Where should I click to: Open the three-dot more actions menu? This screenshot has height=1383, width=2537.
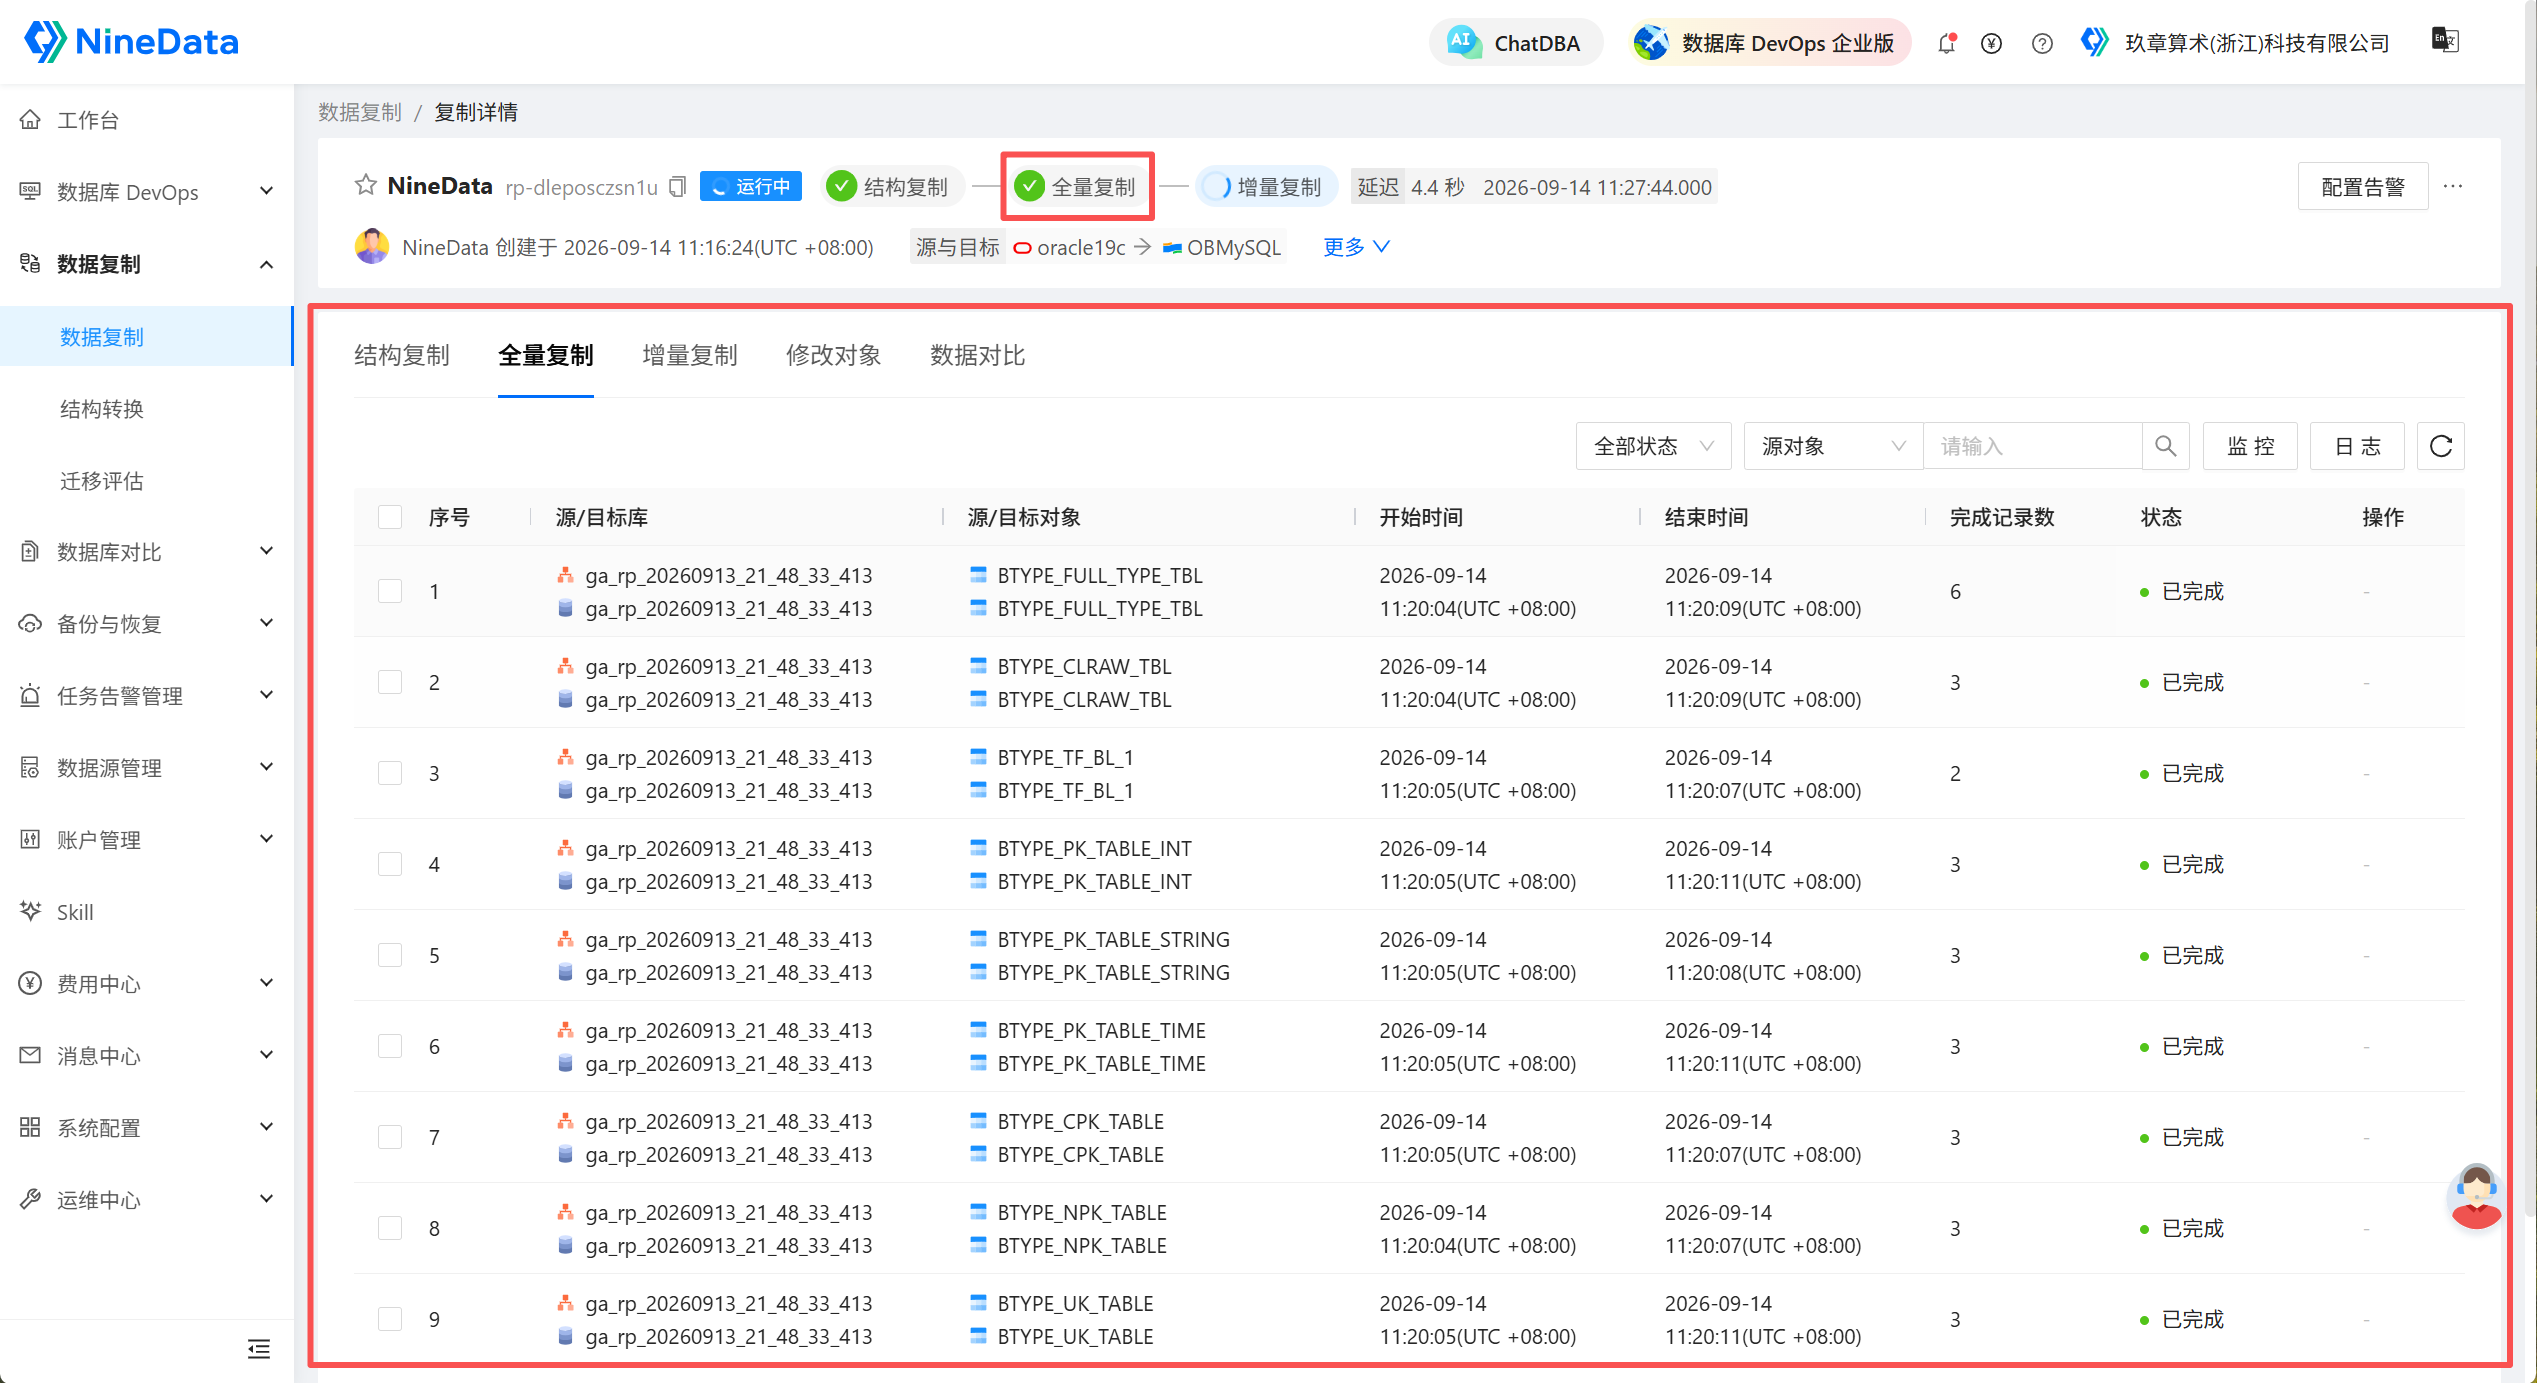click(x=2453, y=186)
